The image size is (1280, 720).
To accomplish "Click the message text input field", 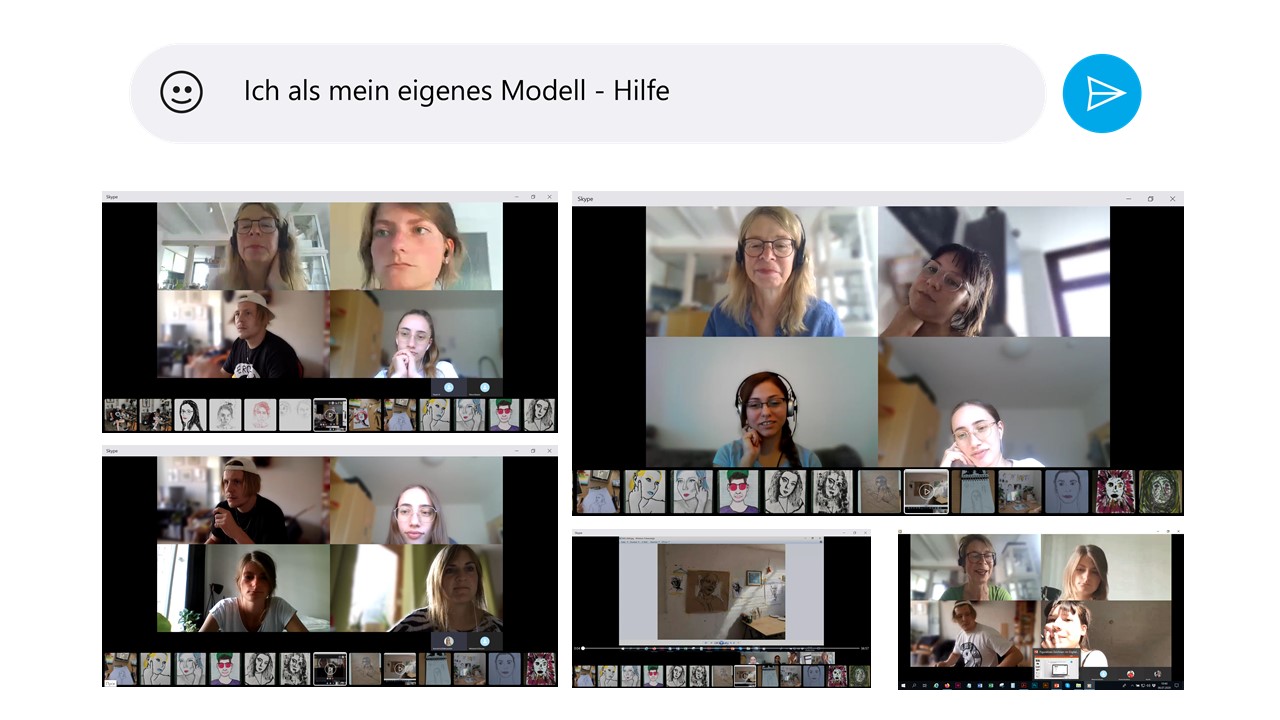I will pyautogui.click(x=600, y=92).
